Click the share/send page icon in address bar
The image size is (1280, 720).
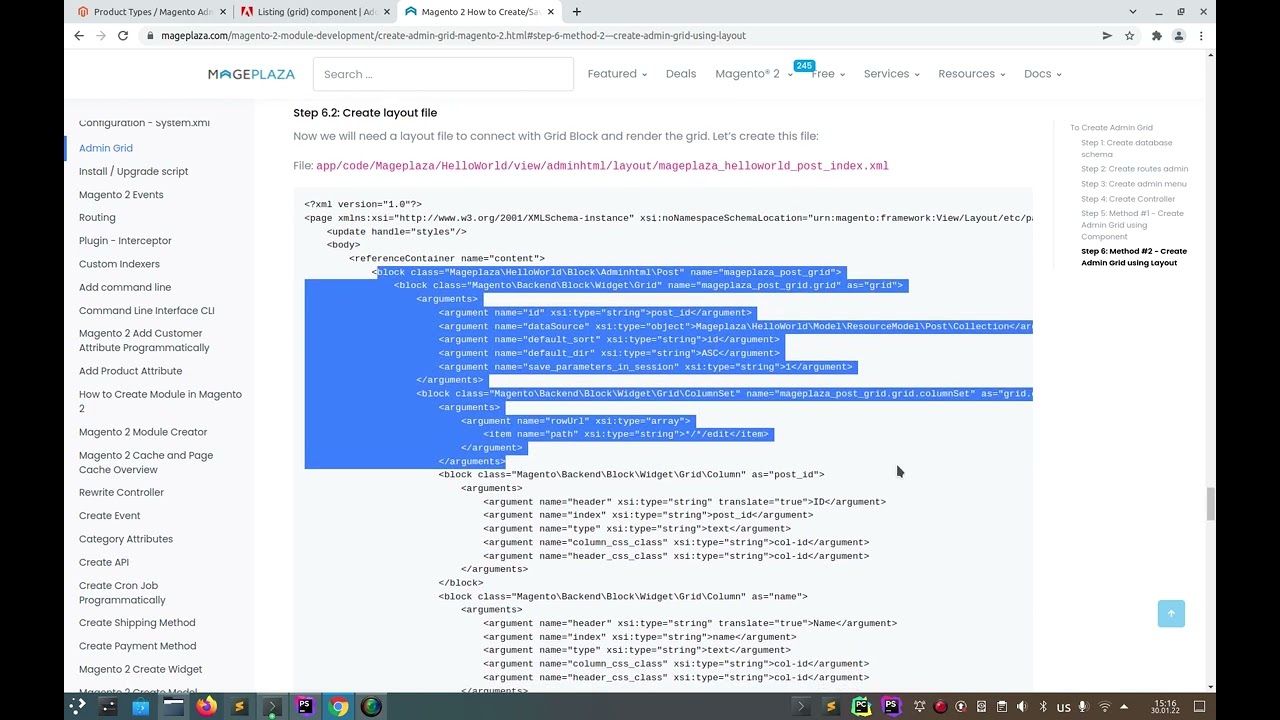[1107, 36]
